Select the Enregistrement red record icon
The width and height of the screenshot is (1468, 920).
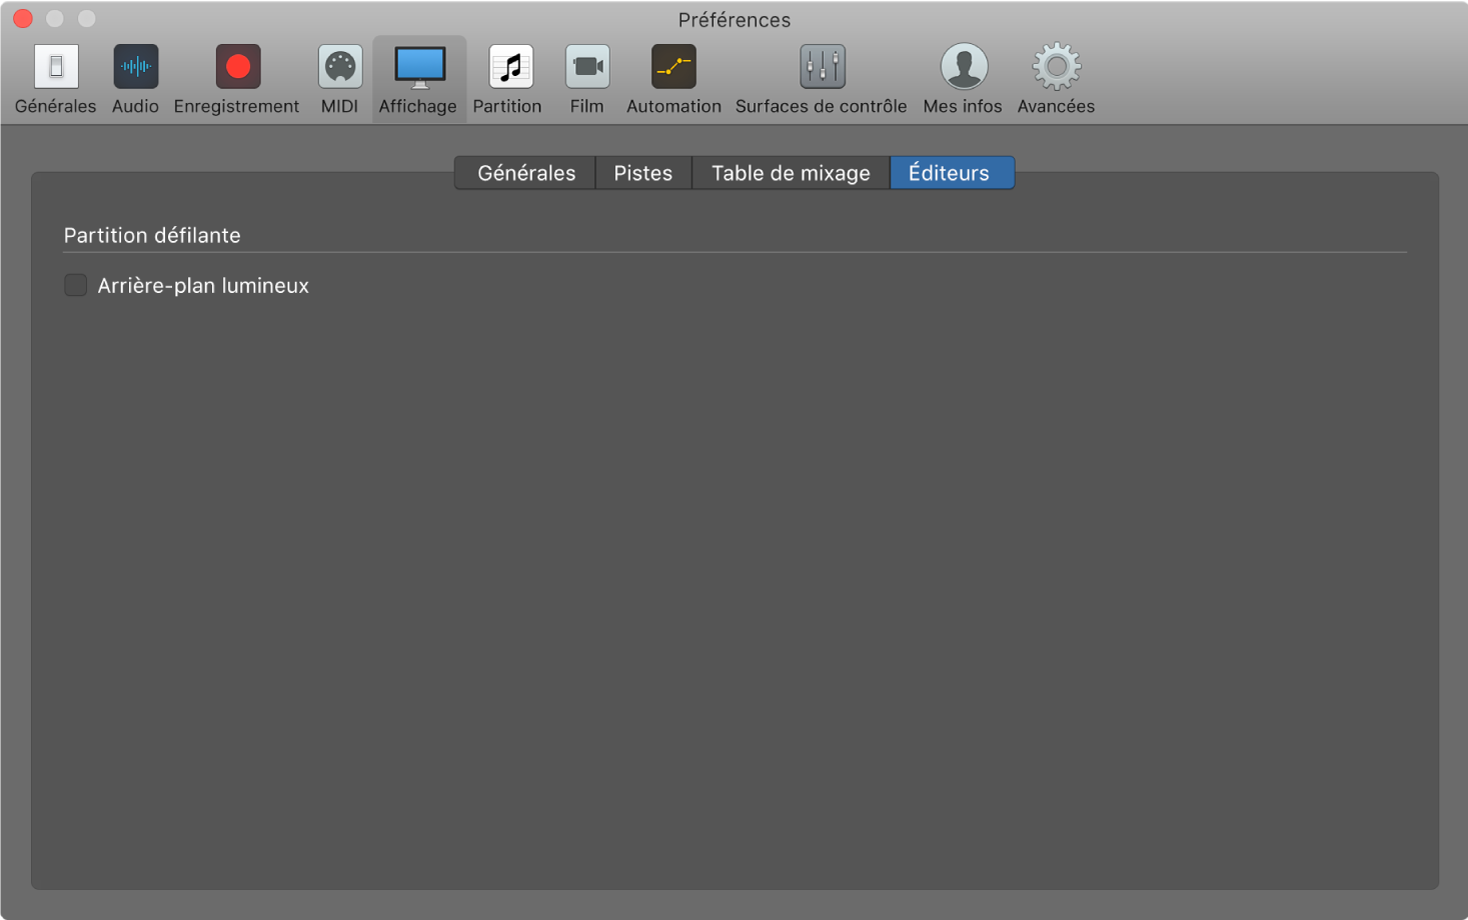point(237,68)
